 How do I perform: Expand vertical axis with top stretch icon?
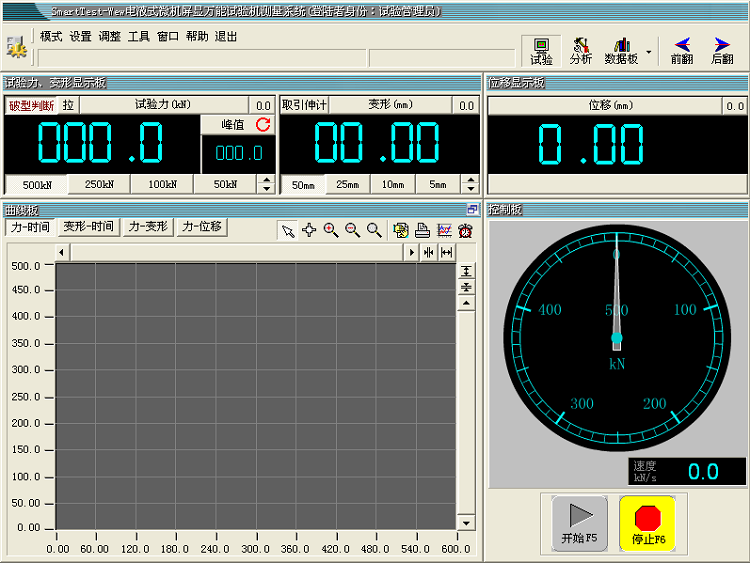pos(466,271)
